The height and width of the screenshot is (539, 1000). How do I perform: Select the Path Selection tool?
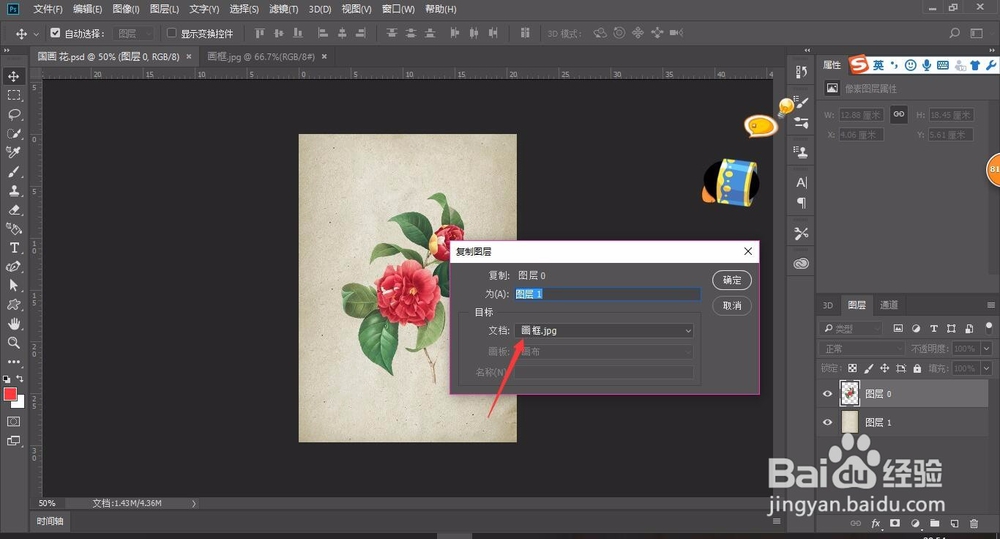[x=13, y=286]
